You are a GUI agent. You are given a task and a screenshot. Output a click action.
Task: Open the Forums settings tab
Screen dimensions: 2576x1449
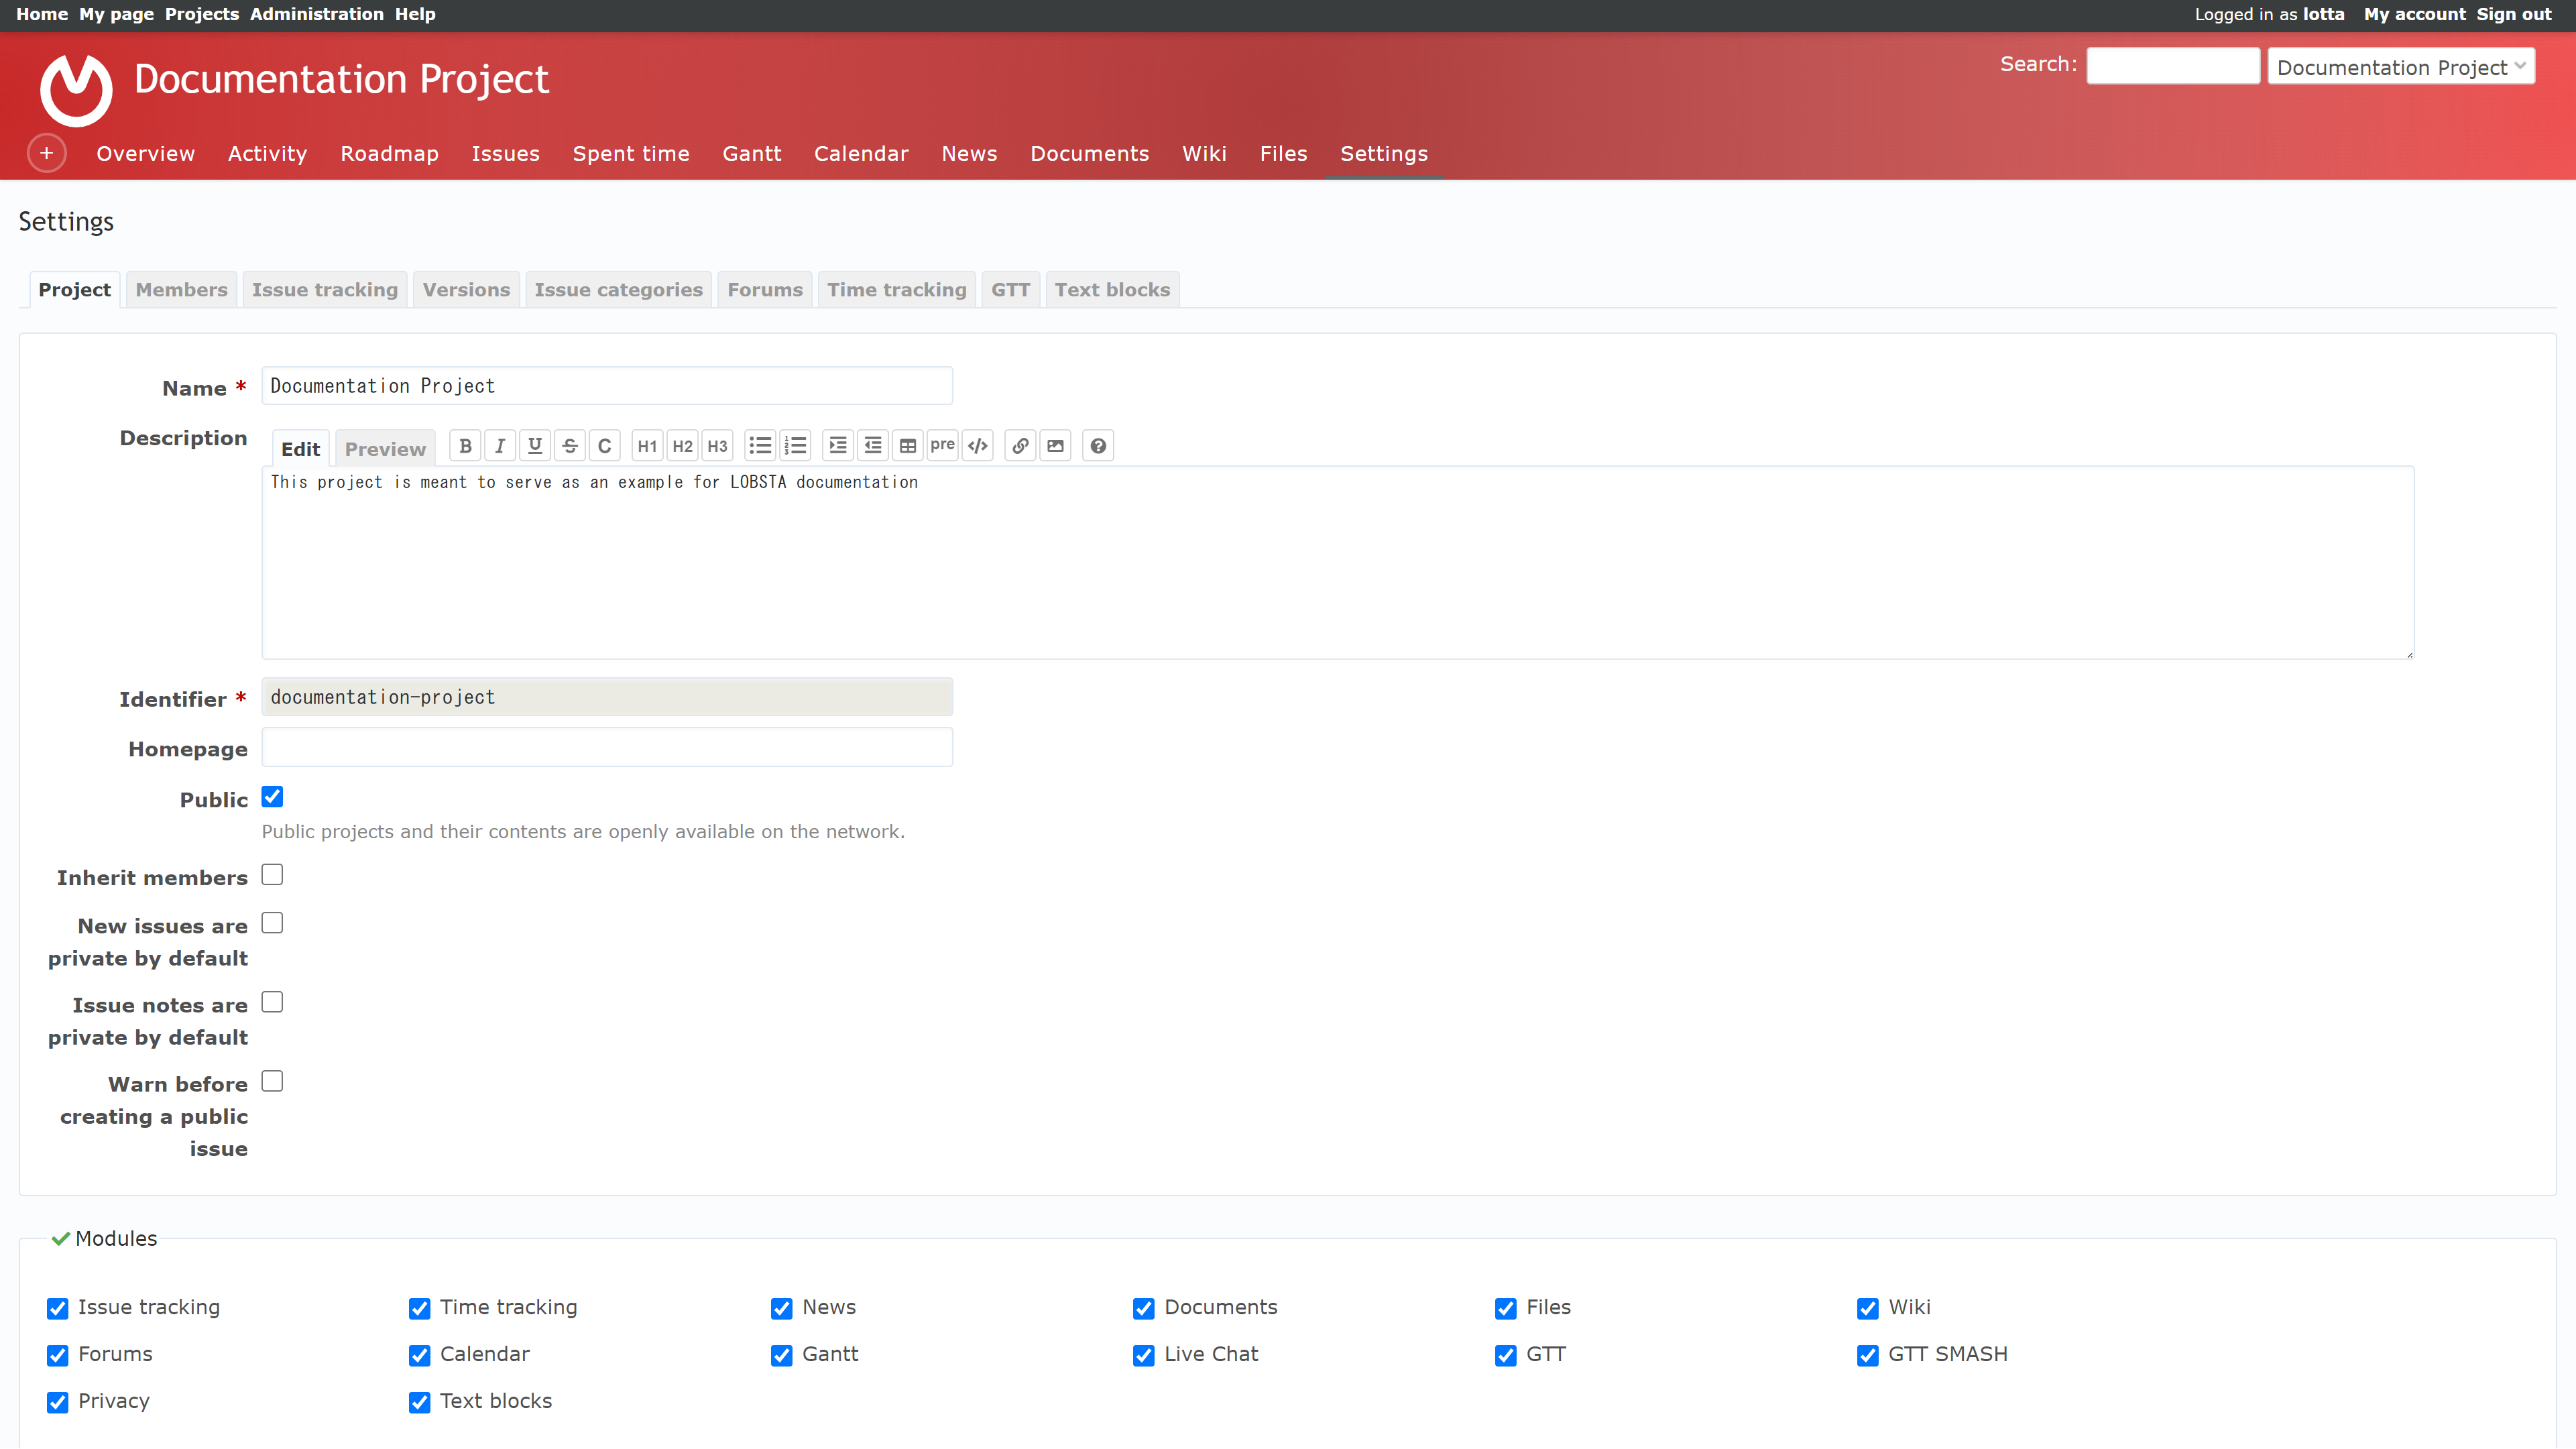(x=765, y=290)
